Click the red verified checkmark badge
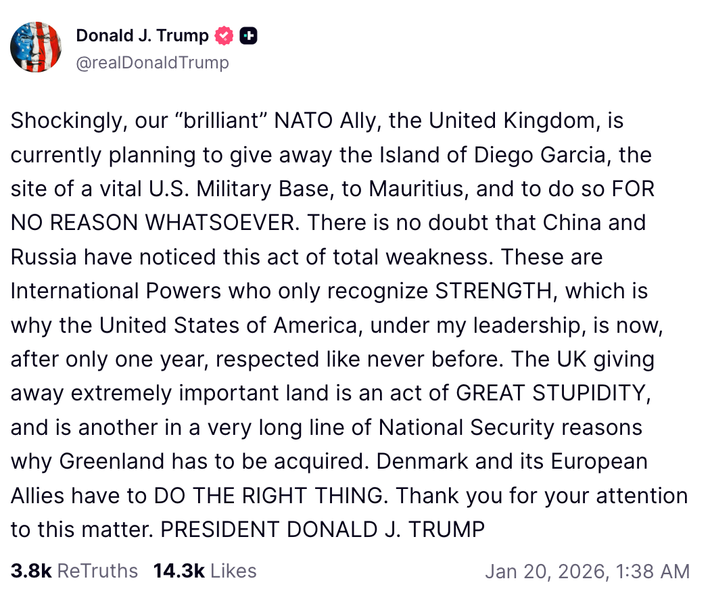710x602 pixels. tap(225, 36)
